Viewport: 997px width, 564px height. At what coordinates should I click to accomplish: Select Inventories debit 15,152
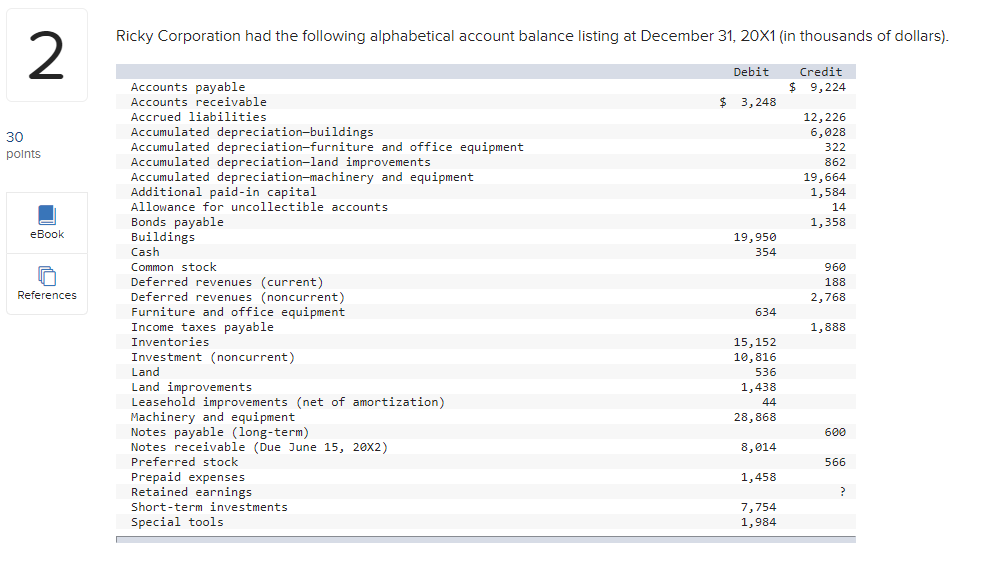tap(755, 342)
